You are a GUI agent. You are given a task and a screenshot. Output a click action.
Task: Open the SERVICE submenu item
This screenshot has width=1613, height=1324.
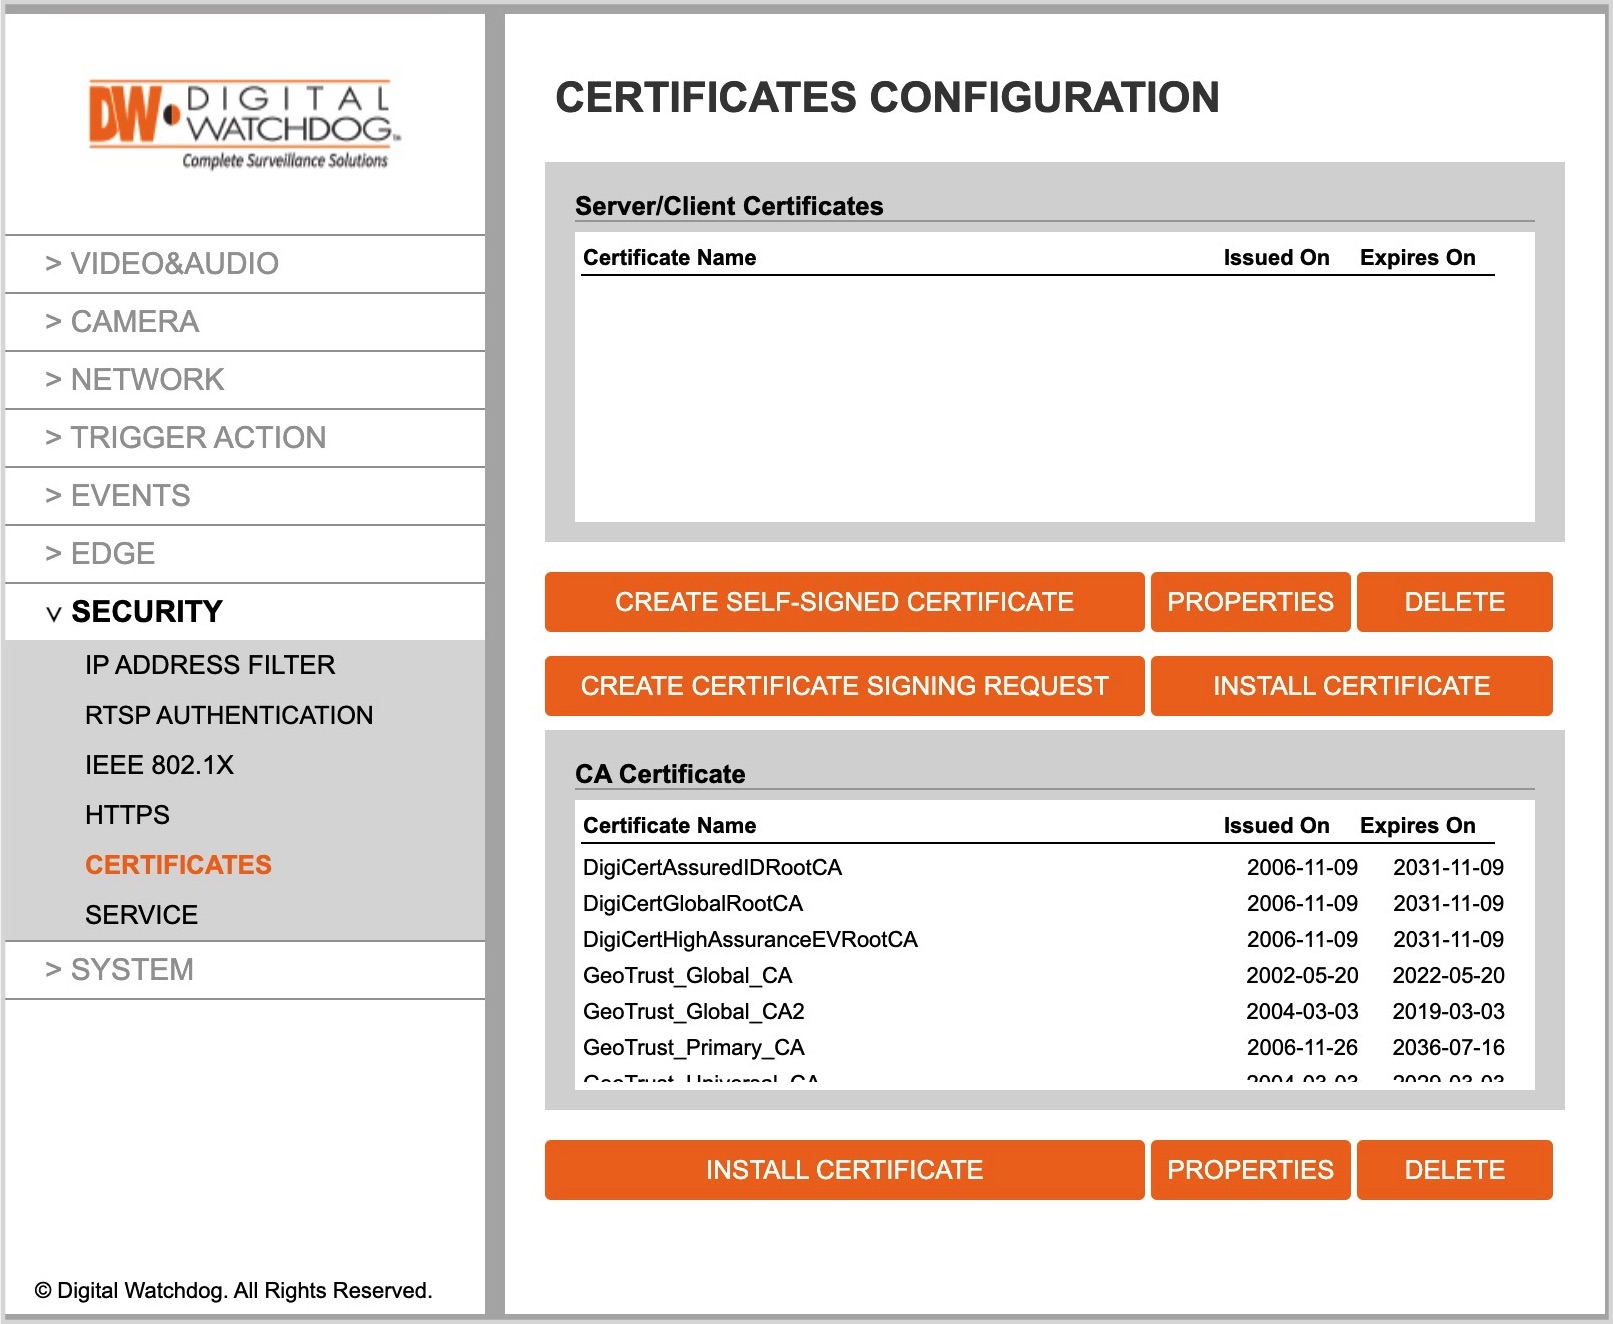141,915
